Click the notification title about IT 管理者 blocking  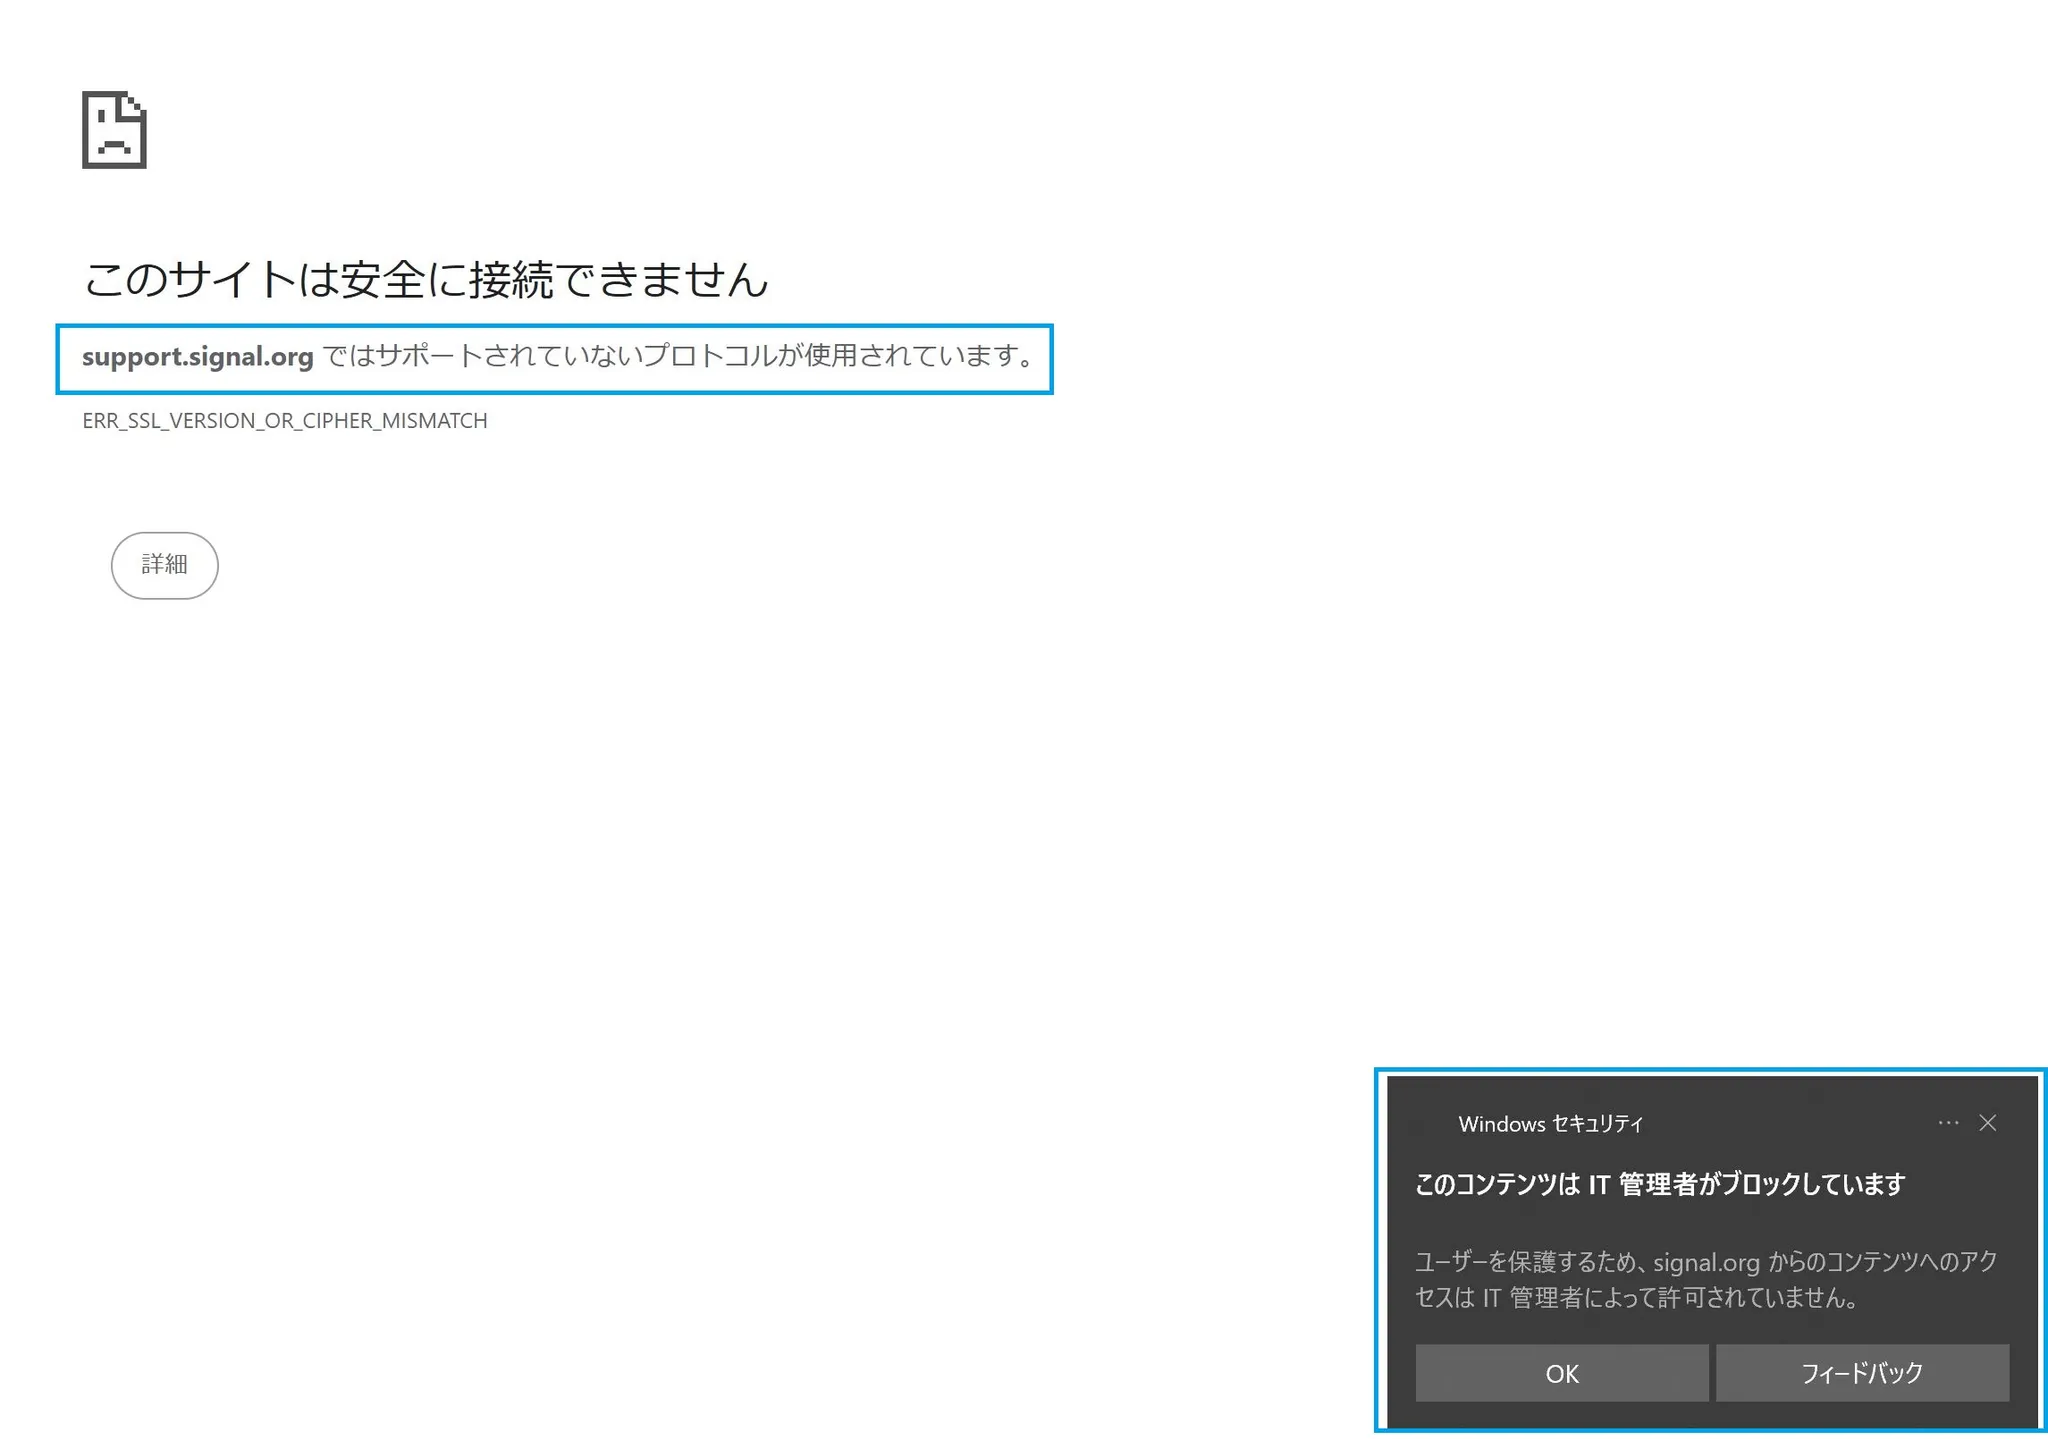tap(1660, 1185)
